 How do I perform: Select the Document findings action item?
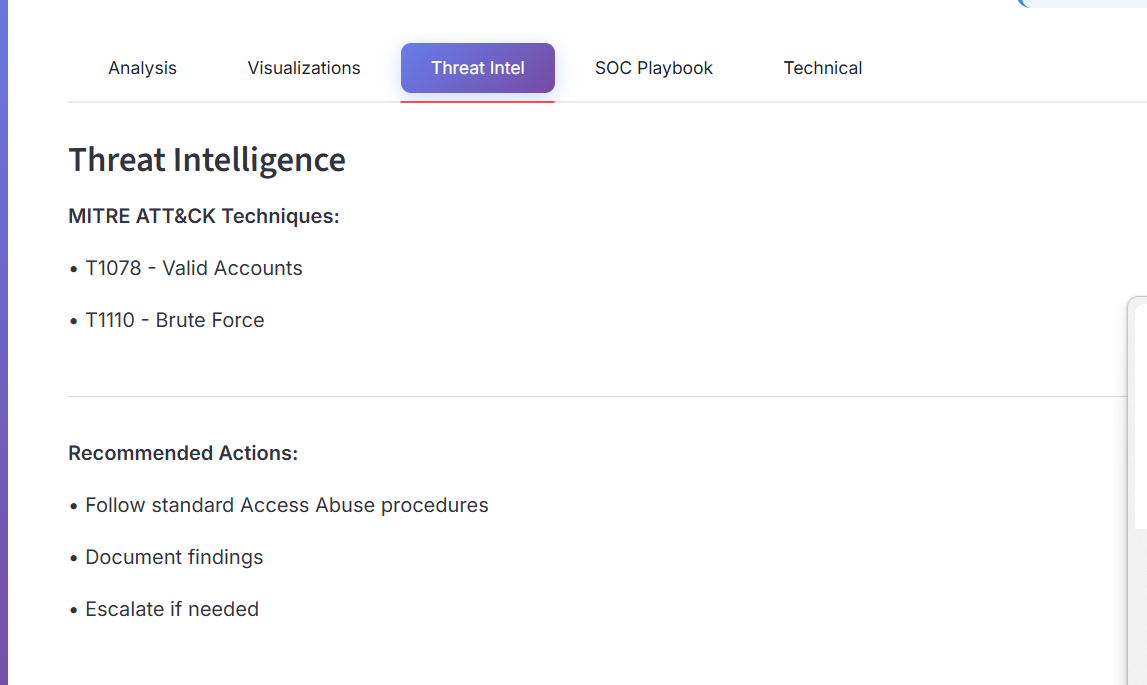174,557
